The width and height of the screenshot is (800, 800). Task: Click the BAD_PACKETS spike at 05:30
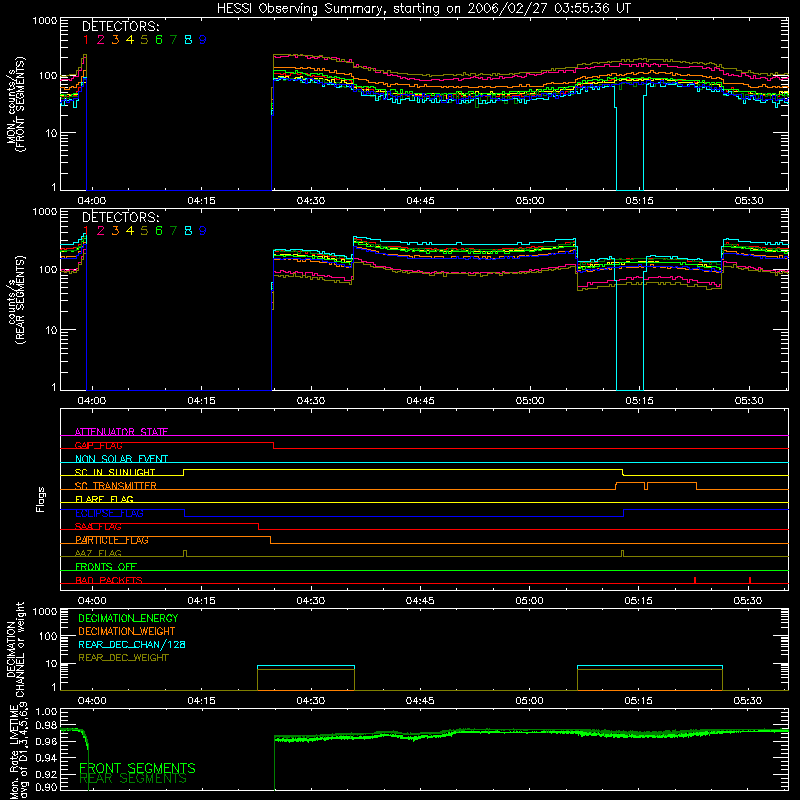(749, 580)
